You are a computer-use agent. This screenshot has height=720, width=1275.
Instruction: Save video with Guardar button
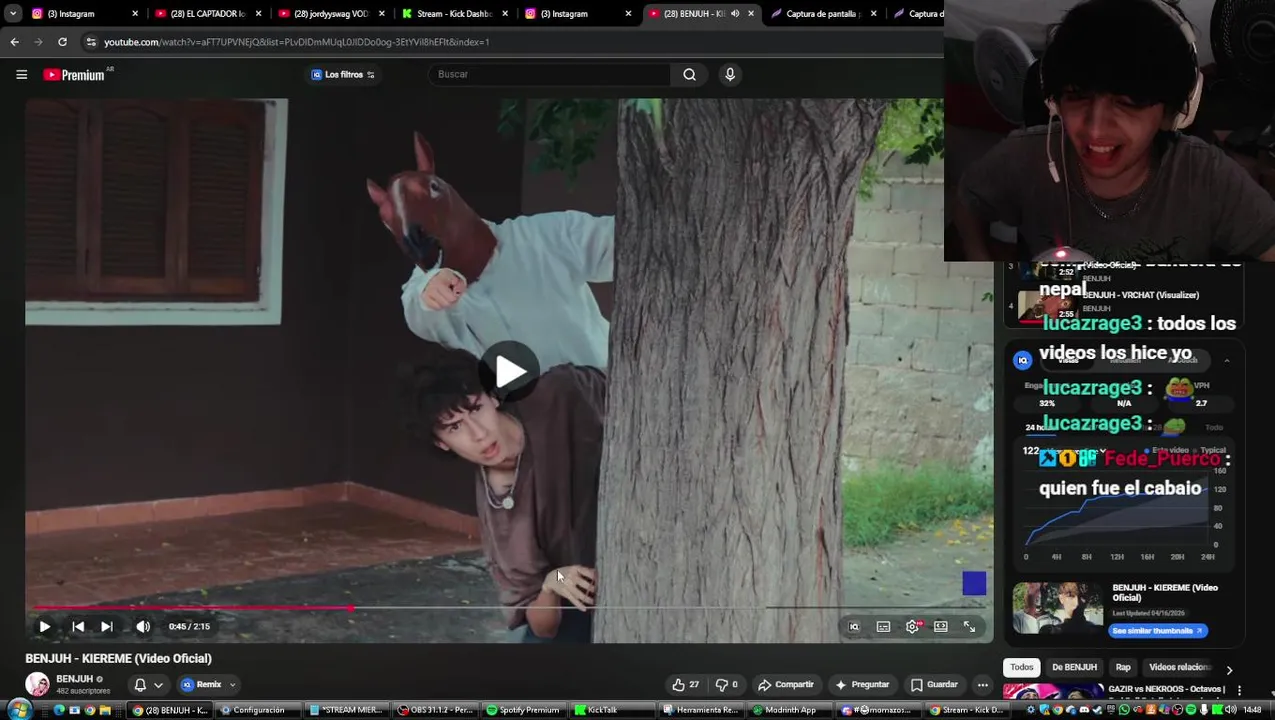934,685
